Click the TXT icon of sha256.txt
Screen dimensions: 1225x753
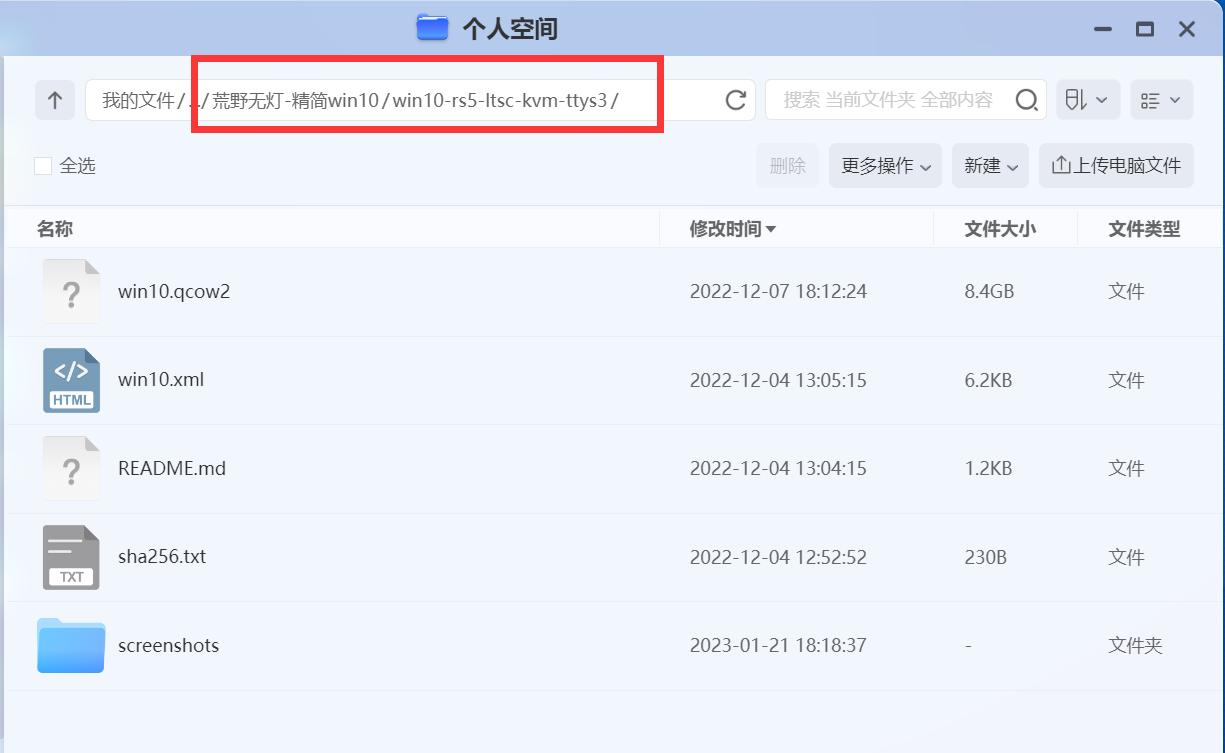click(70, 557)
